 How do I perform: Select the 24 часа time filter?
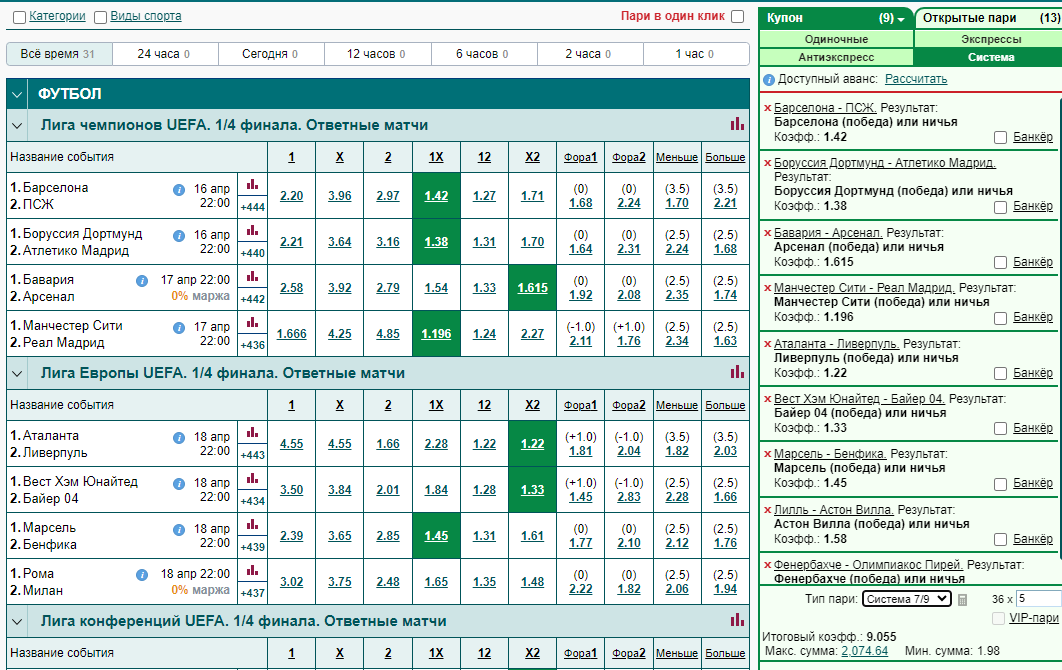165,54
